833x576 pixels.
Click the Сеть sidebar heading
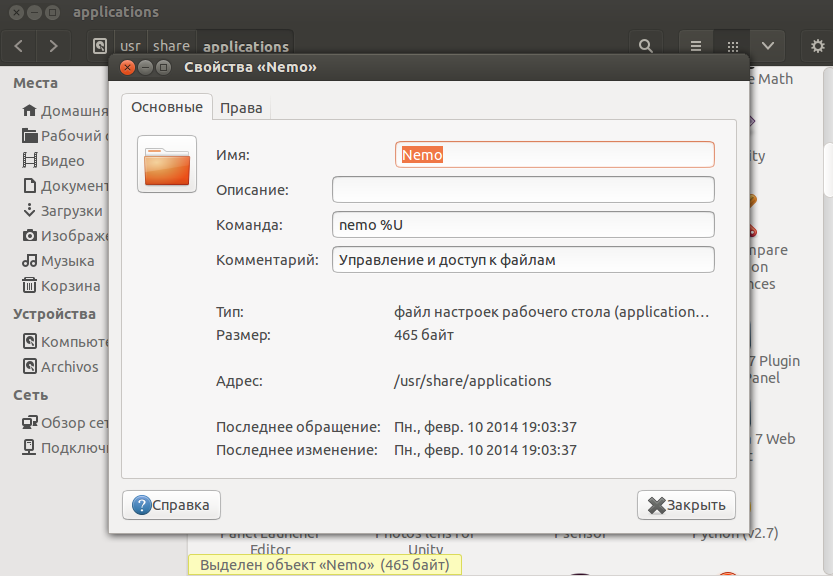pyautogui.click(x=31, y=395)
